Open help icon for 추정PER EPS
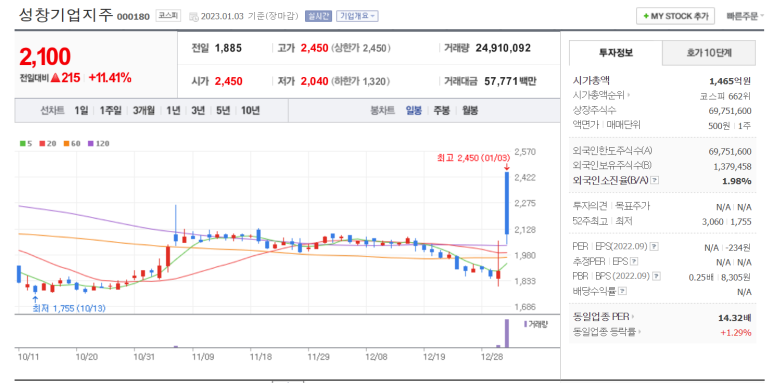Image resolution: width=773 pixels, height=383 pixels. [x=634, y=262]
